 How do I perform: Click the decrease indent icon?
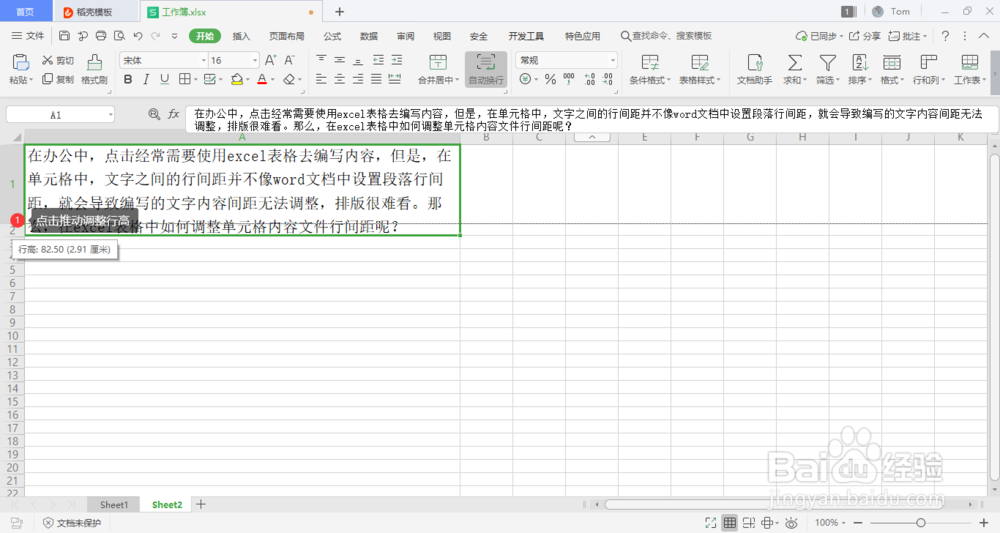click(x=378, y=60)
